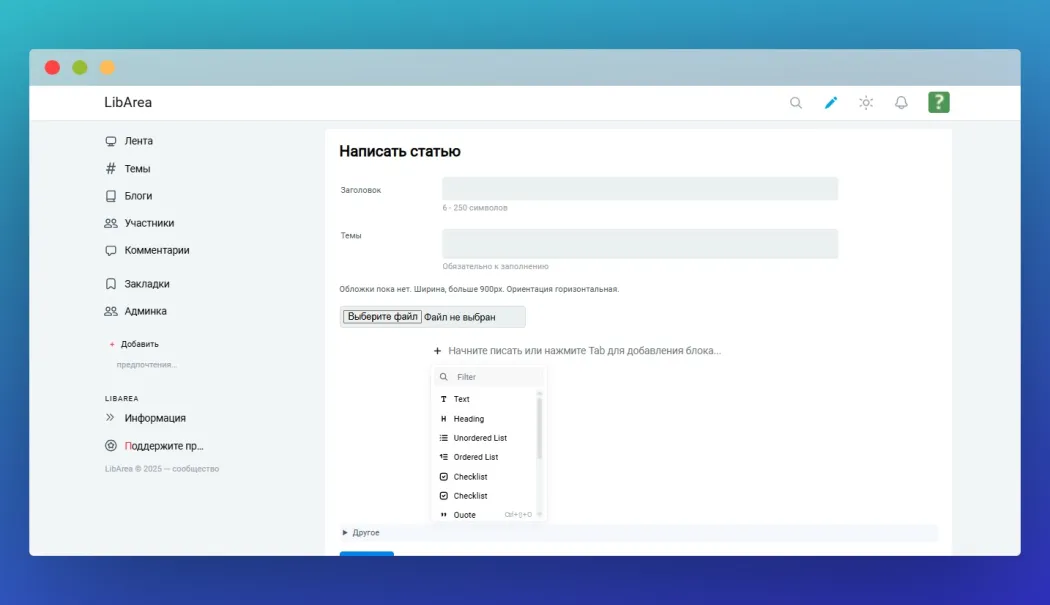Open notifications bell icon
Viewport: 1050px width, 605px height.
coord(901,103)
